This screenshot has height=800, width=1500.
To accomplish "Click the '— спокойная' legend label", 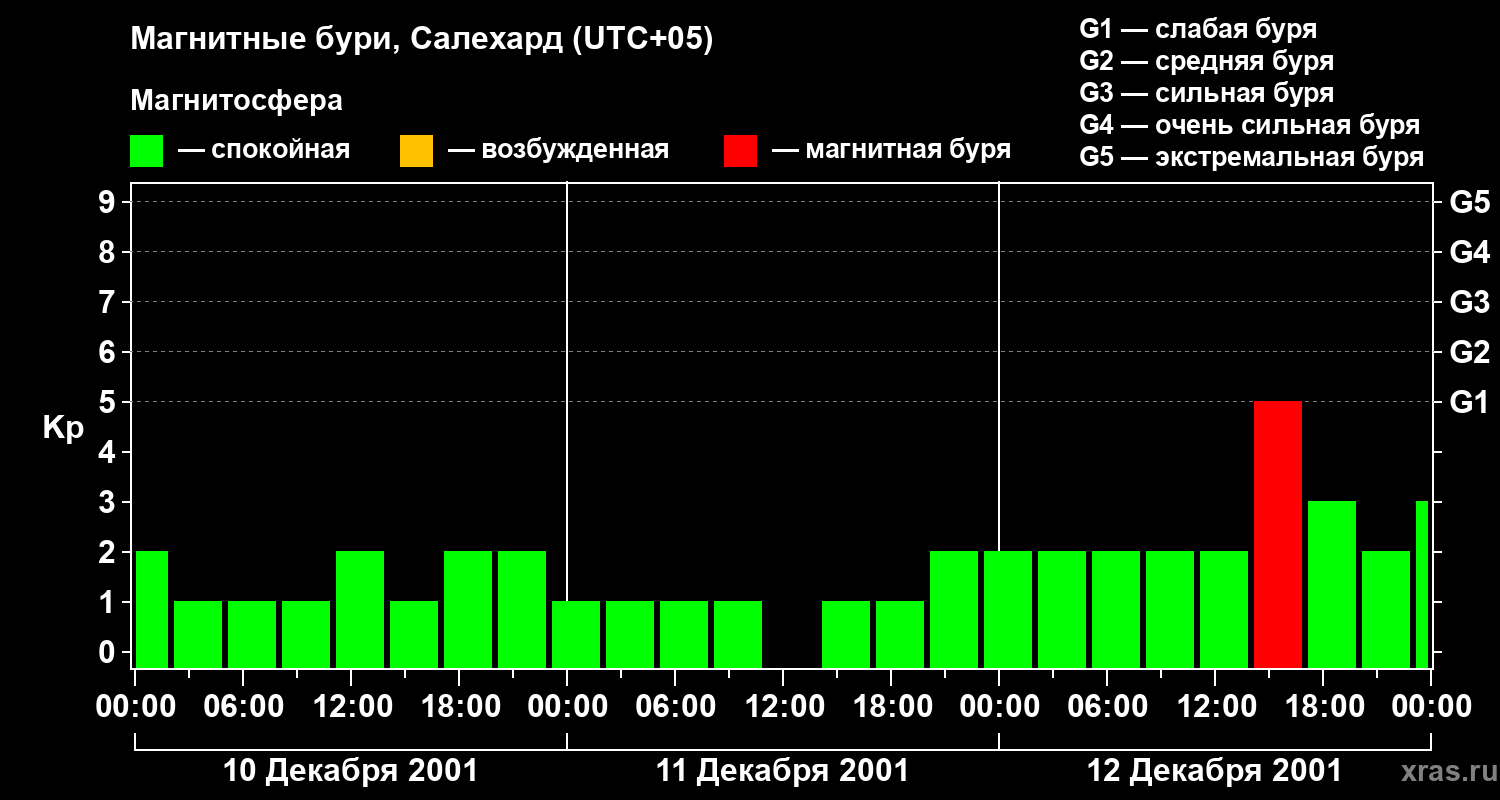I will point(264,151).
